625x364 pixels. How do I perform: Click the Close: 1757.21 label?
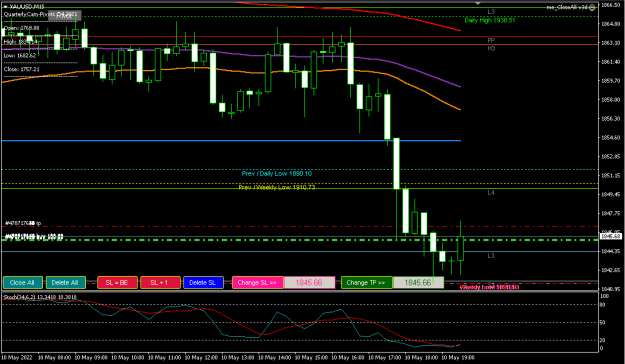(x=22, y=69)
